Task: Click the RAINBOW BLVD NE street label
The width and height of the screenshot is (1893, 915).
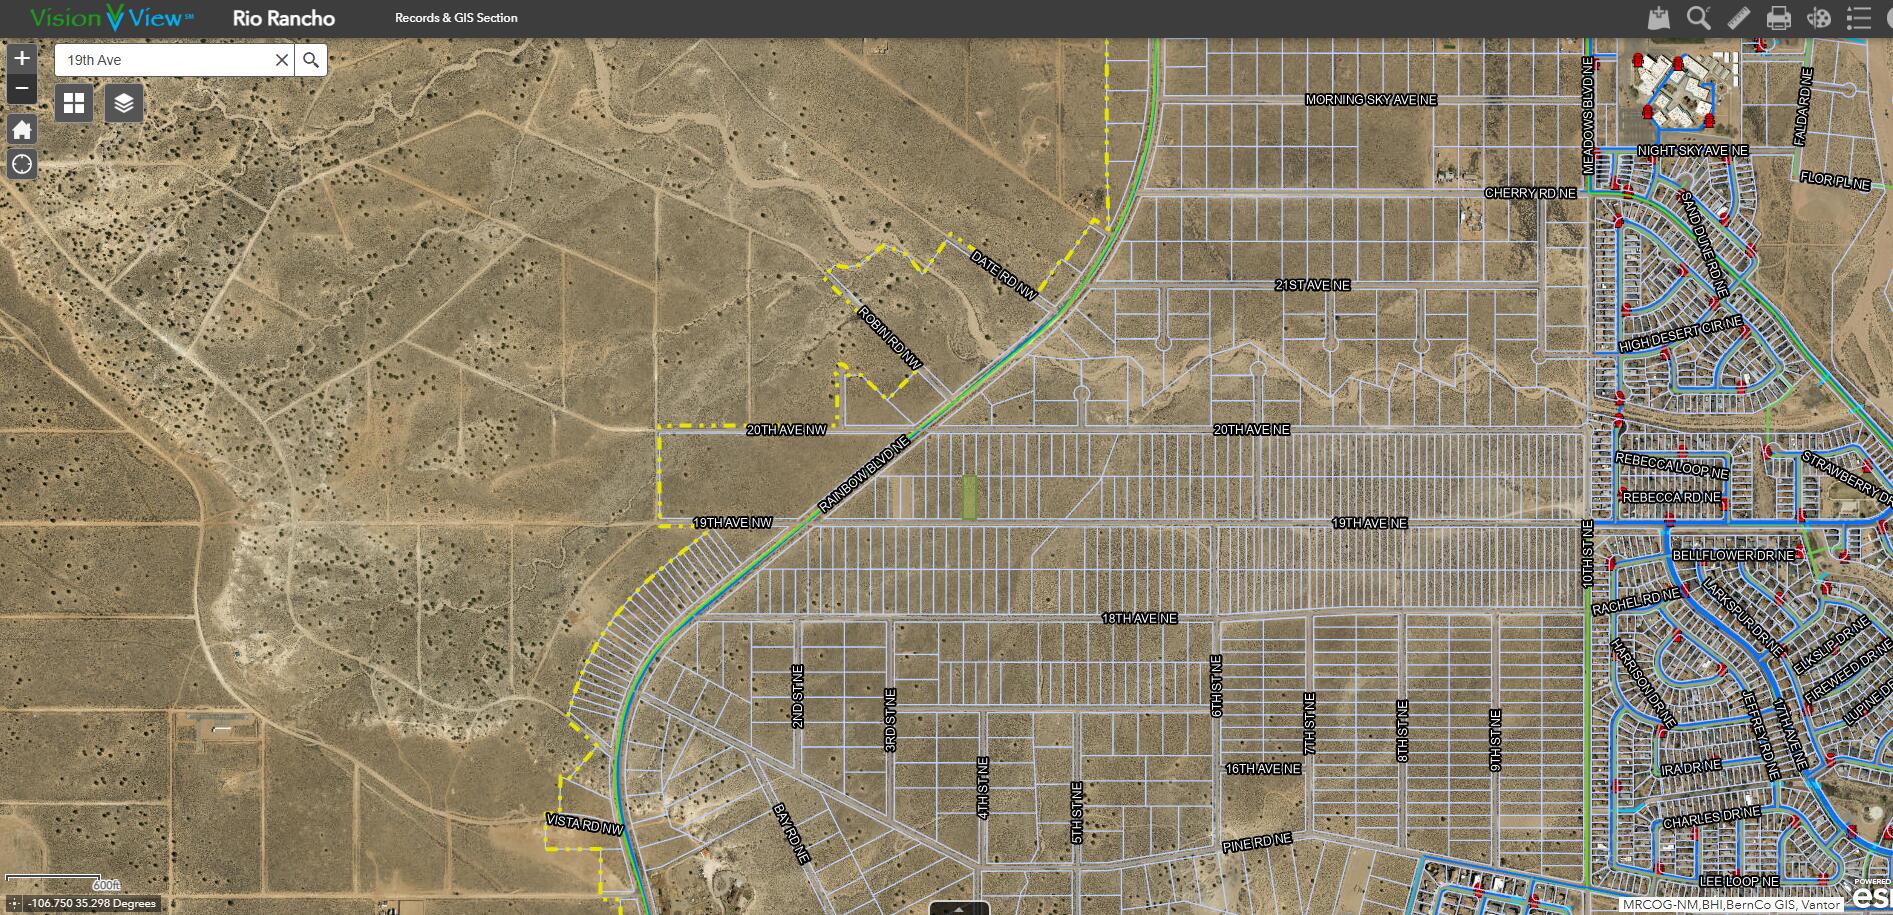Action: 864,473
